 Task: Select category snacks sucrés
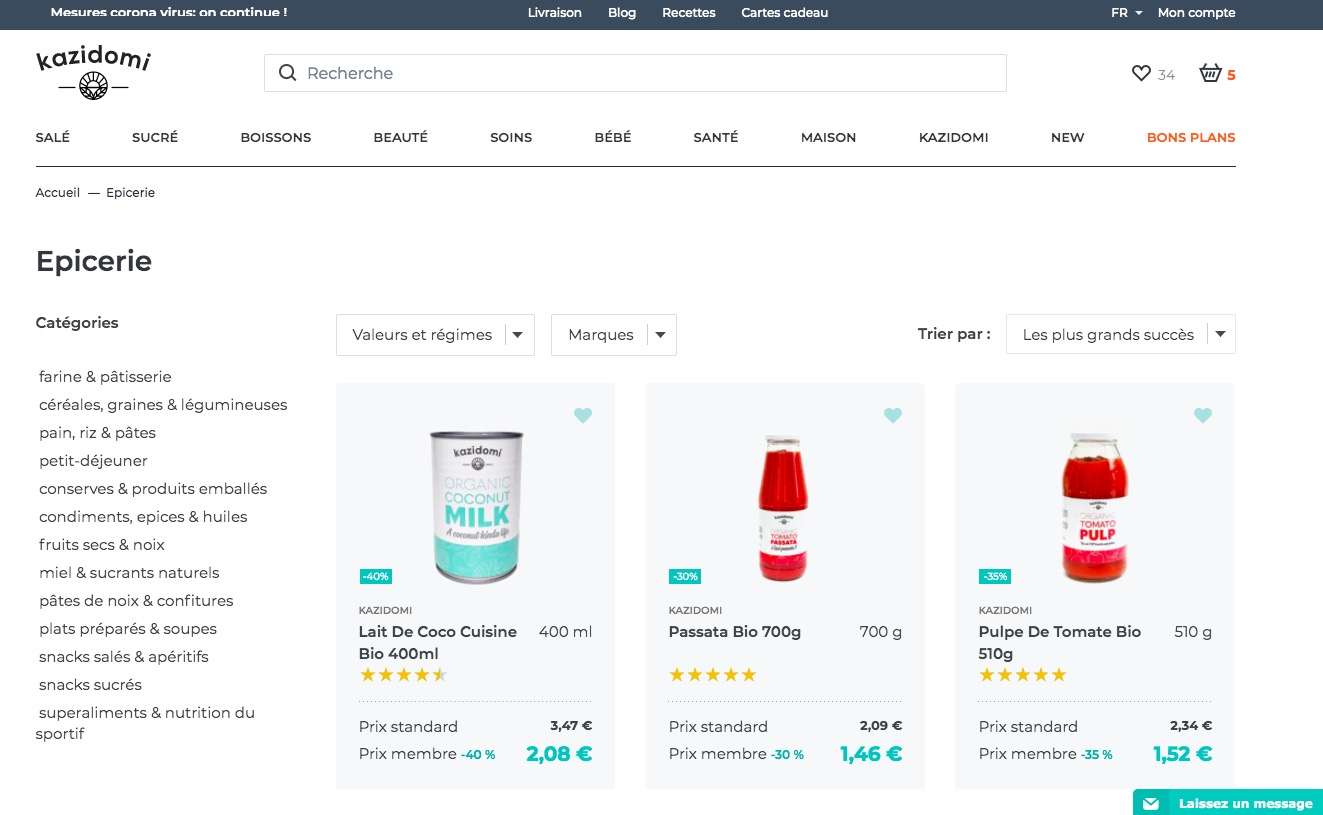pos(90,685)
